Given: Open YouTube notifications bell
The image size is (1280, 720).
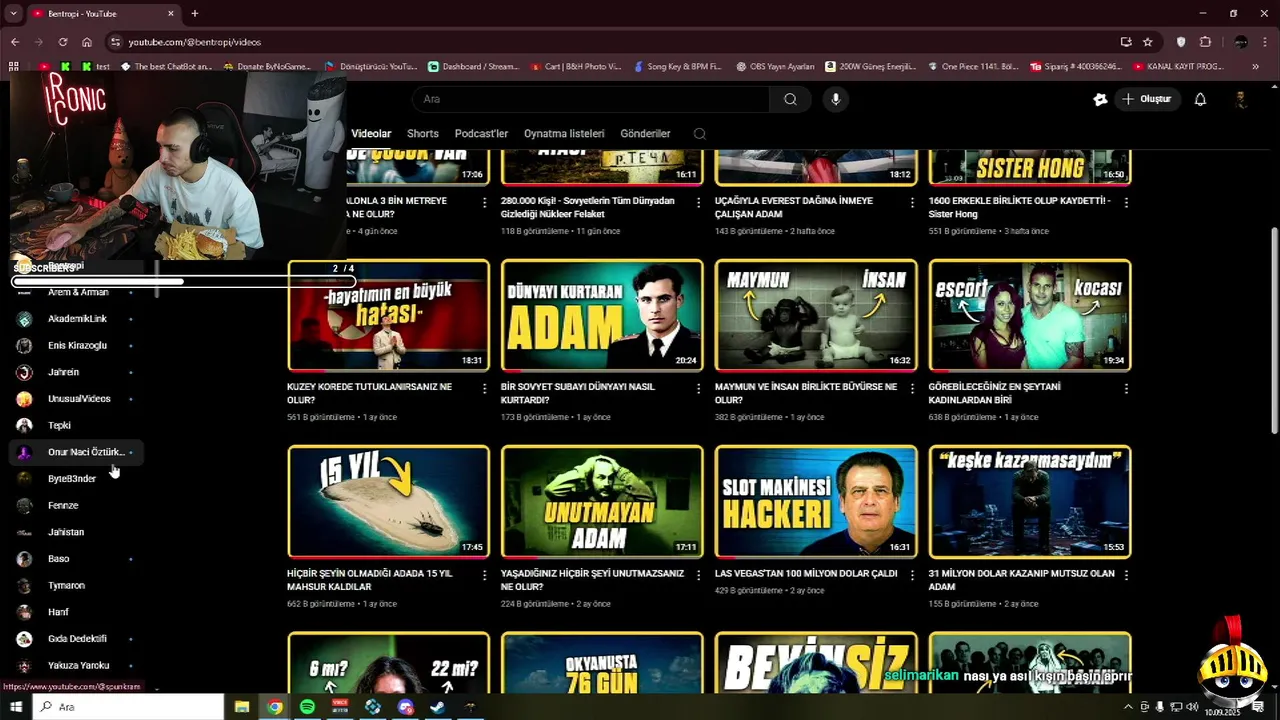Looking at the screenshot, I should (x=1200, y=99).
